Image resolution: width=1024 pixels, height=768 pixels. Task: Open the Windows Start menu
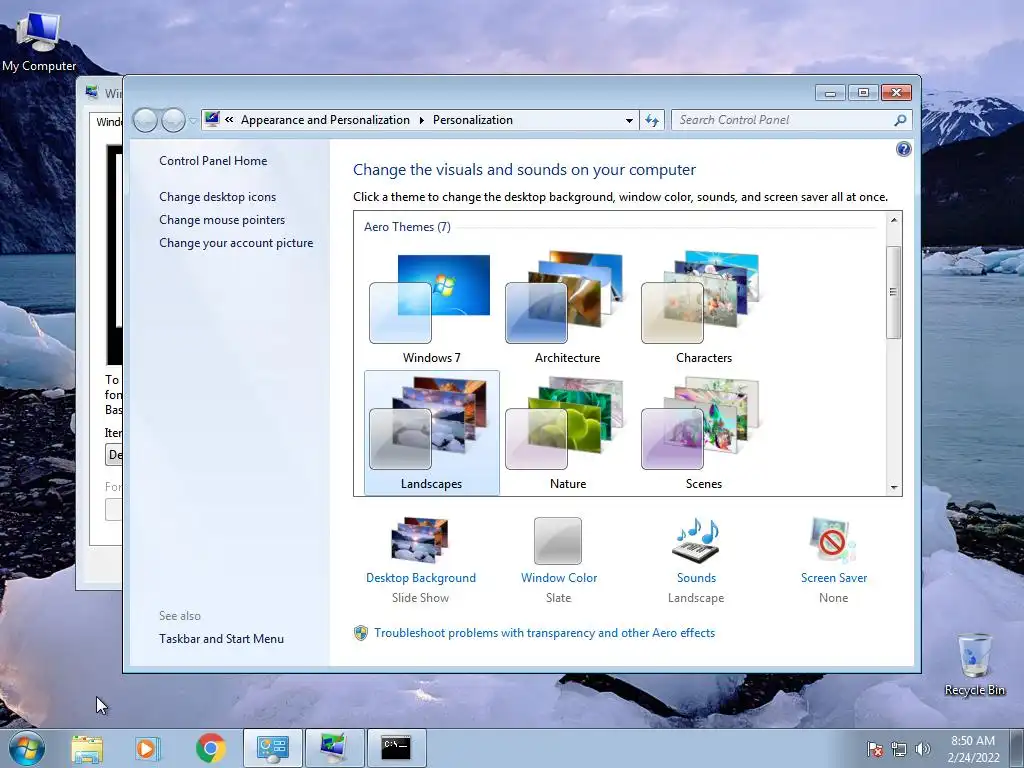tap(26, 748)
